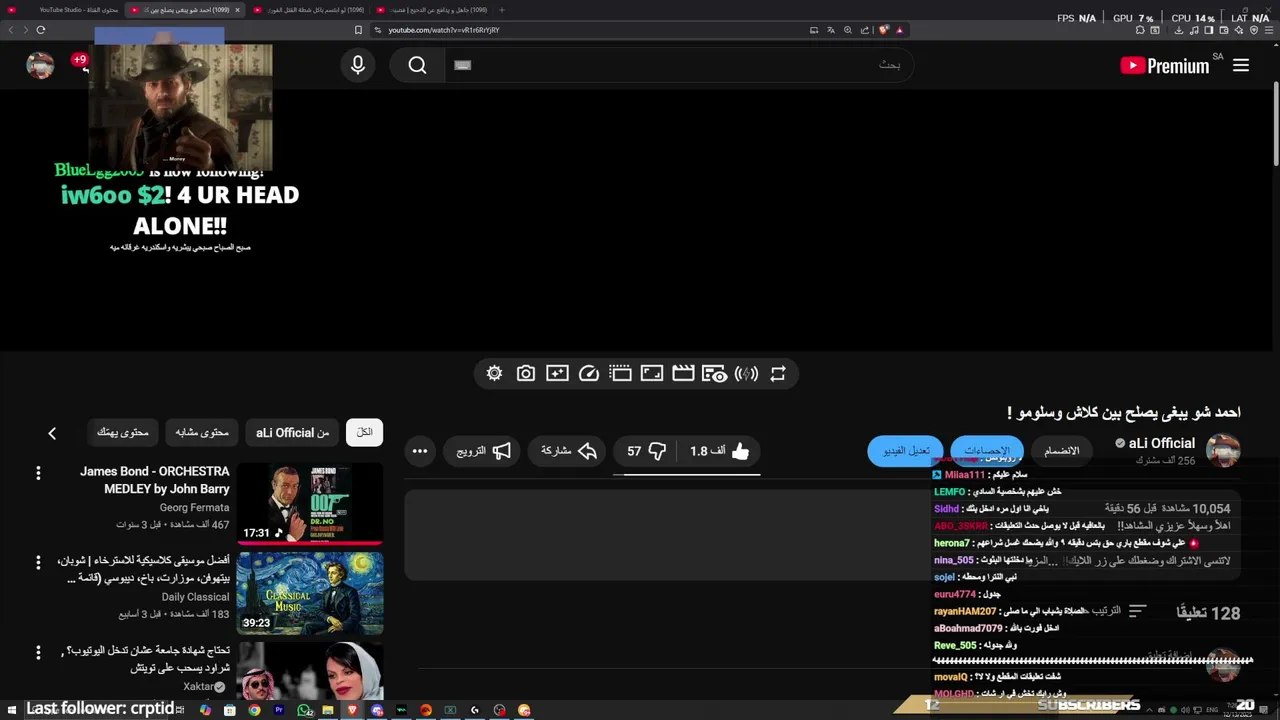Toggle the volume boost lightning icon
This screenshot has height=720, width=1280.
[746, 373]
